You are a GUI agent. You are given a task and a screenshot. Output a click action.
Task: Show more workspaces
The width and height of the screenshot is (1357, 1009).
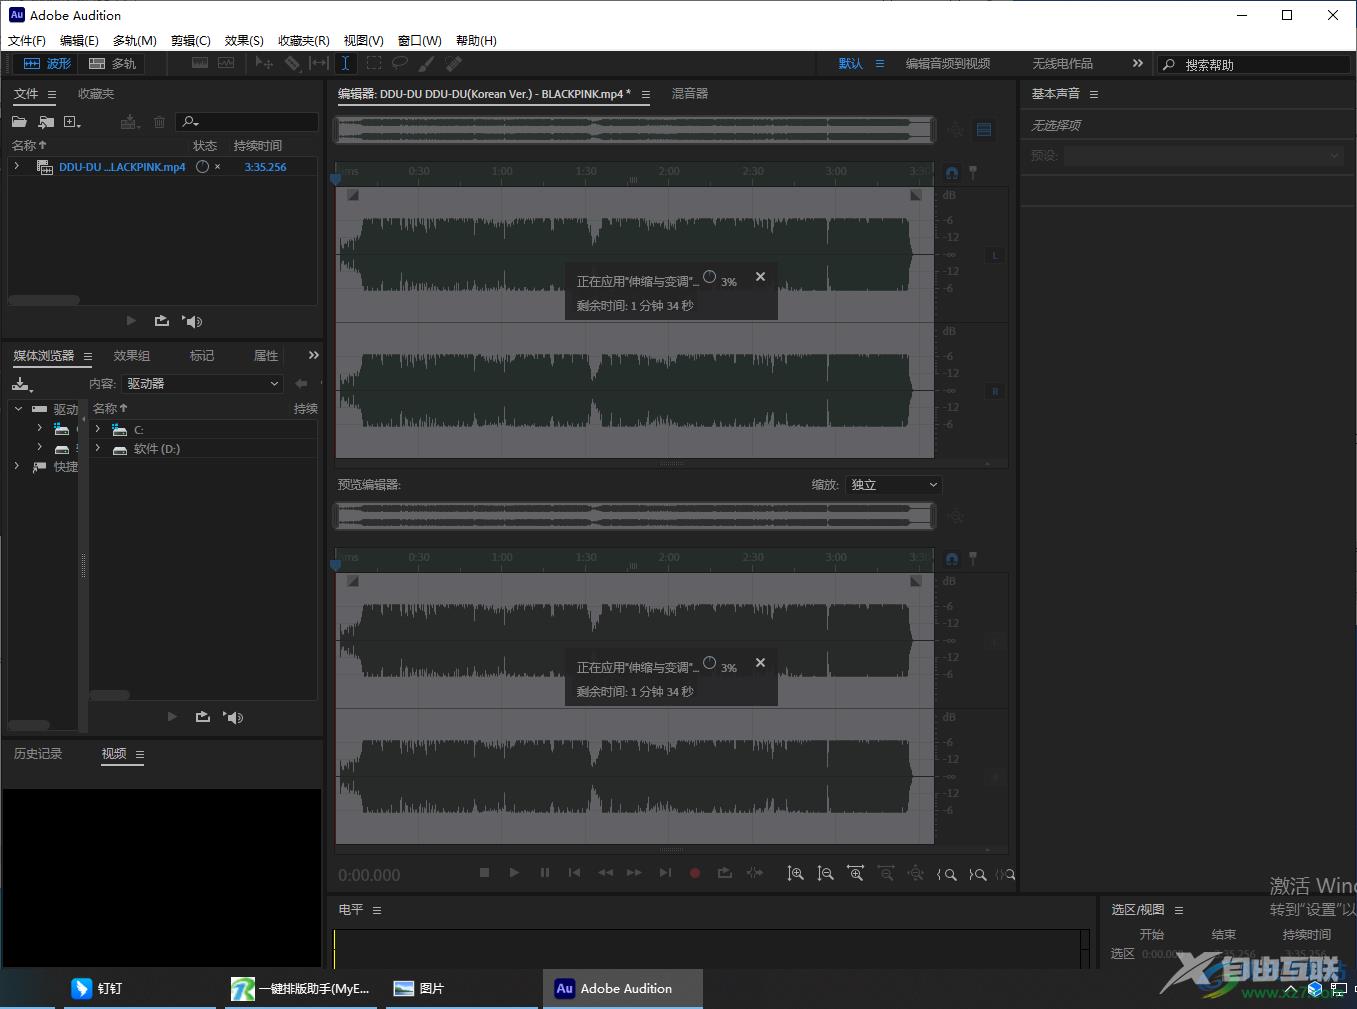(x=1137, y=63)
